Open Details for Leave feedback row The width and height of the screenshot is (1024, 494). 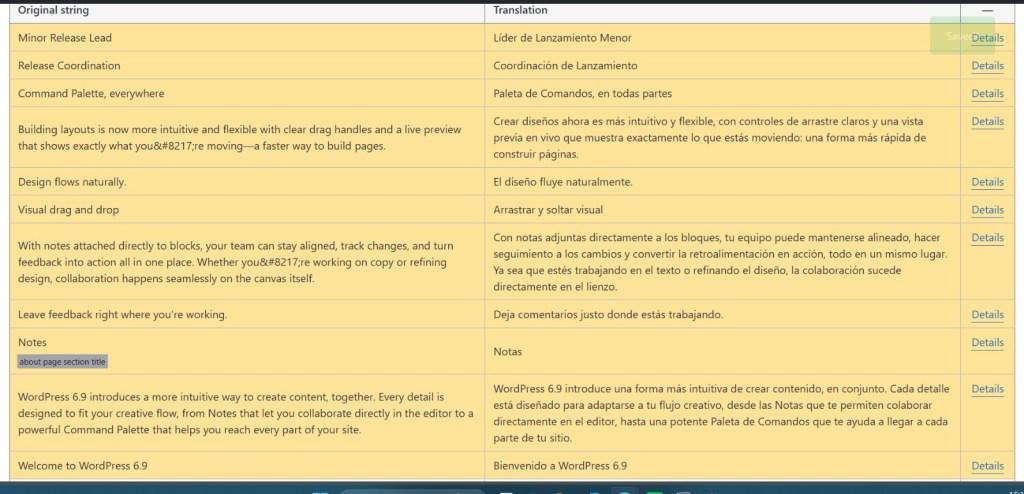[x=987, y=315]
